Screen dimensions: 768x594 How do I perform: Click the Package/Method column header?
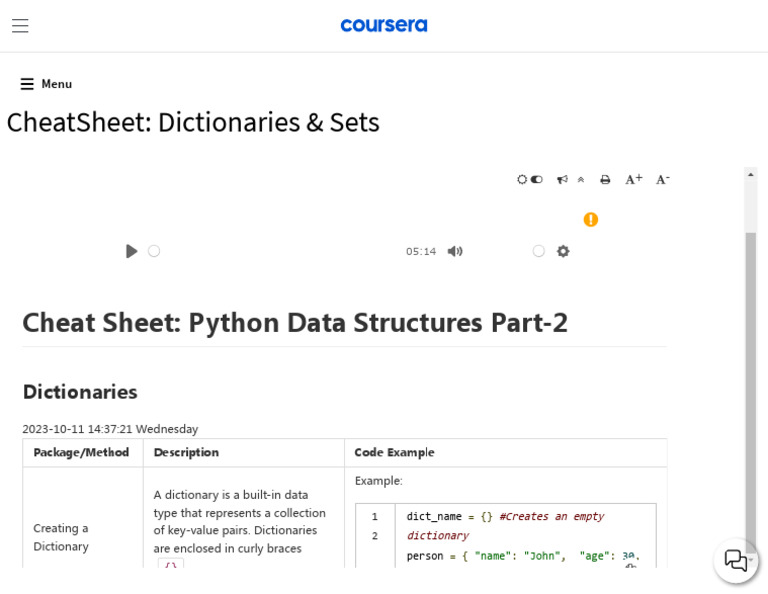[81, 453]
